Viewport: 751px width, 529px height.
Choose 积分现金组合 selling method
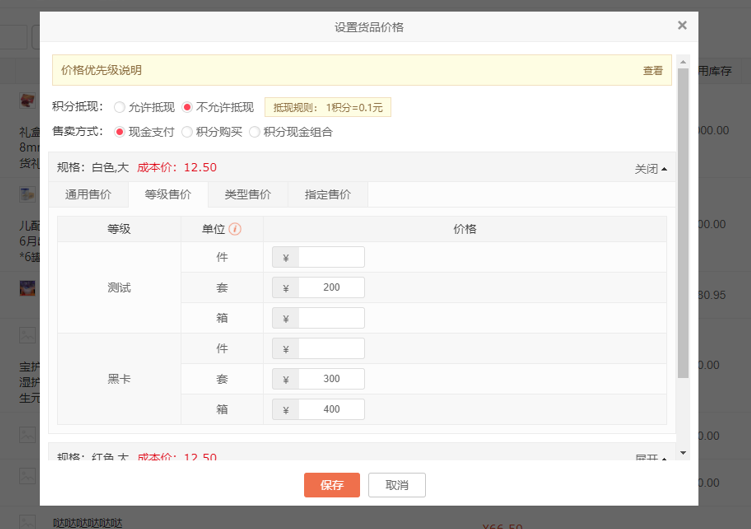pyautogui.click(x=255, y=132)
